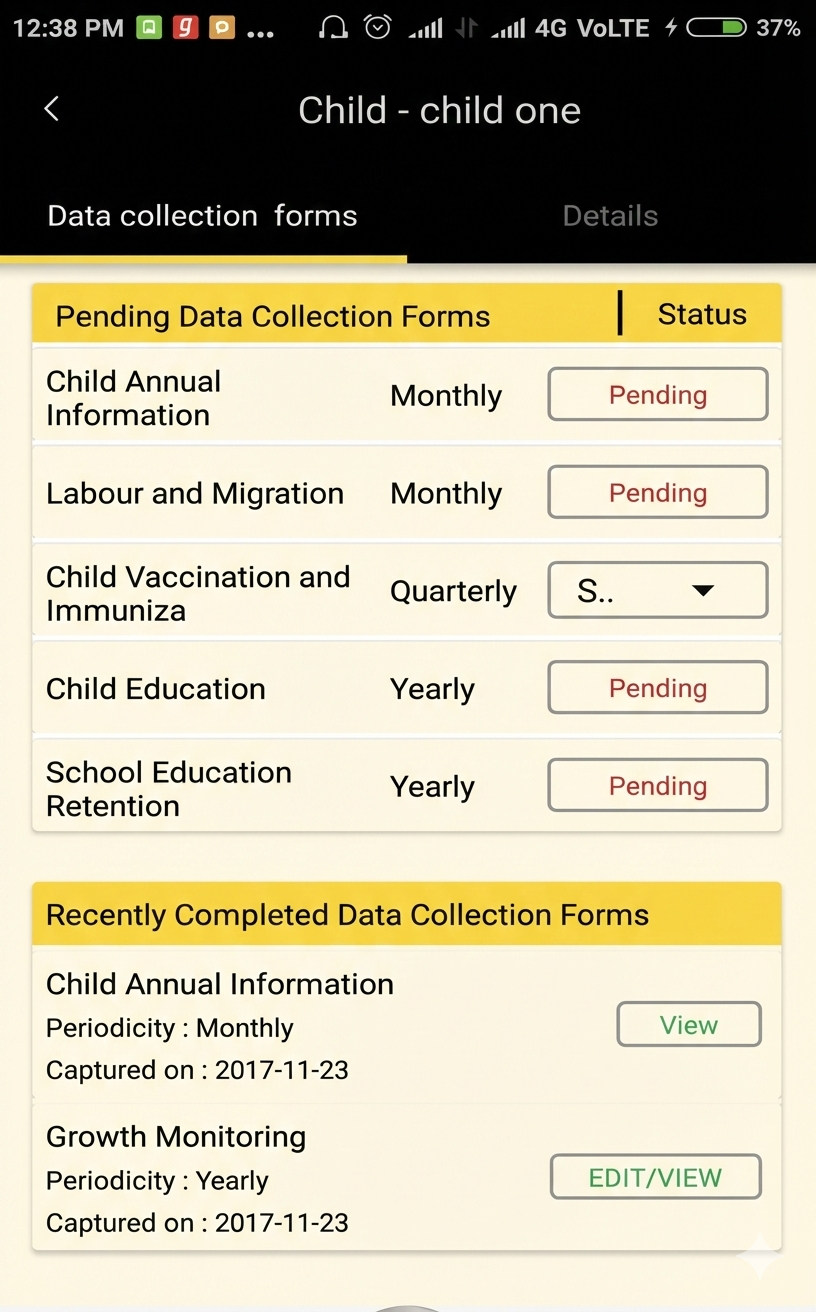Tap the red 'g' notification icon
816x1312 pixels.
[x=185, y=28]
